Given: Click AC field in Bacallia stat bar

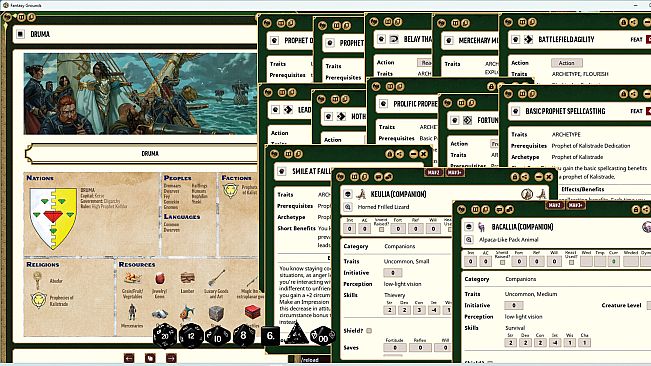Looking at the screenshot, I should (x=485, y=261).
